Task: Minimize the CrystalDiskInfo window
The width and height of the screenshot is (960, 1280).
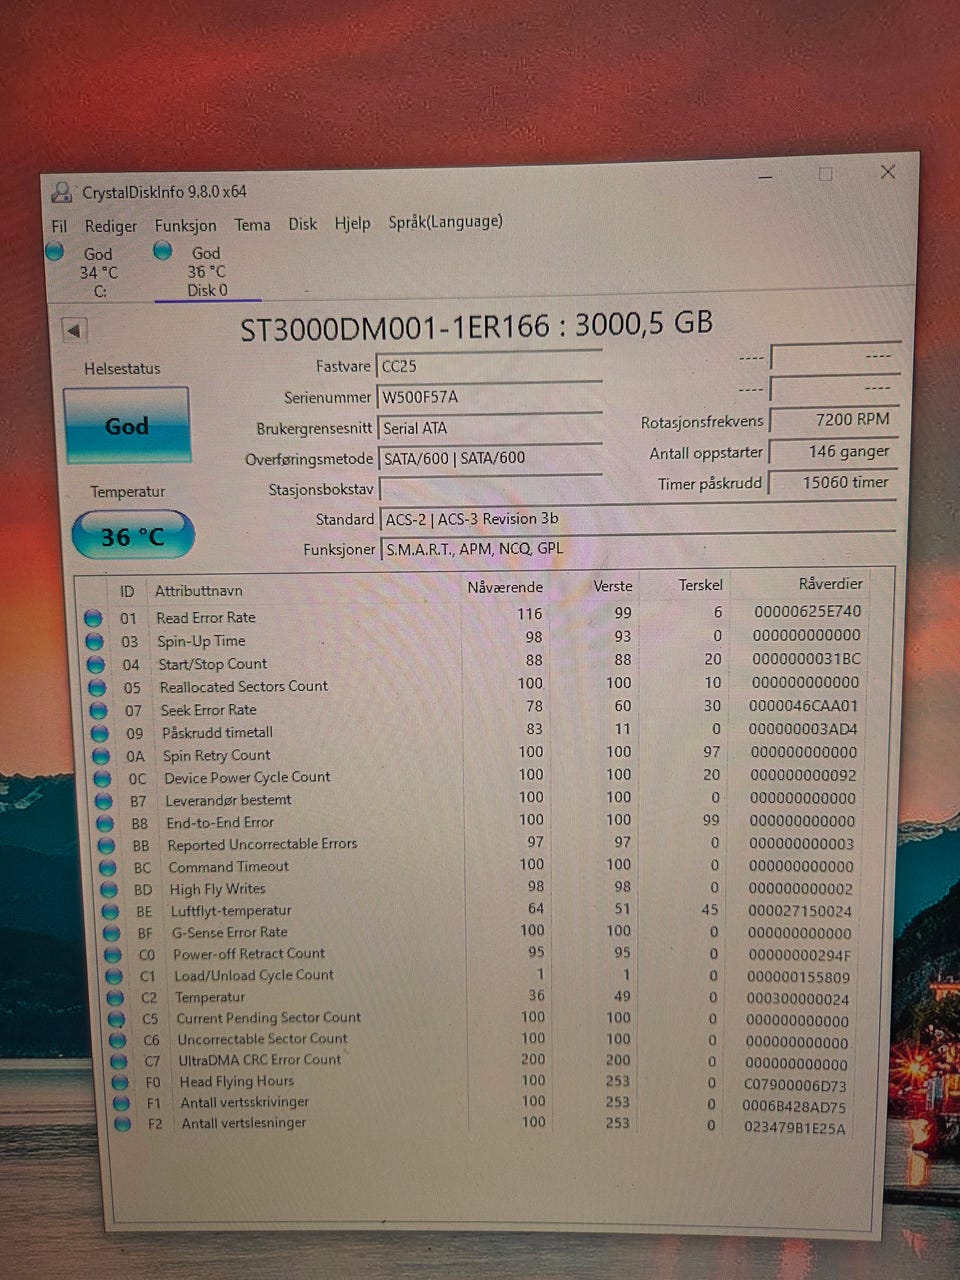Action: pos(766,177)
